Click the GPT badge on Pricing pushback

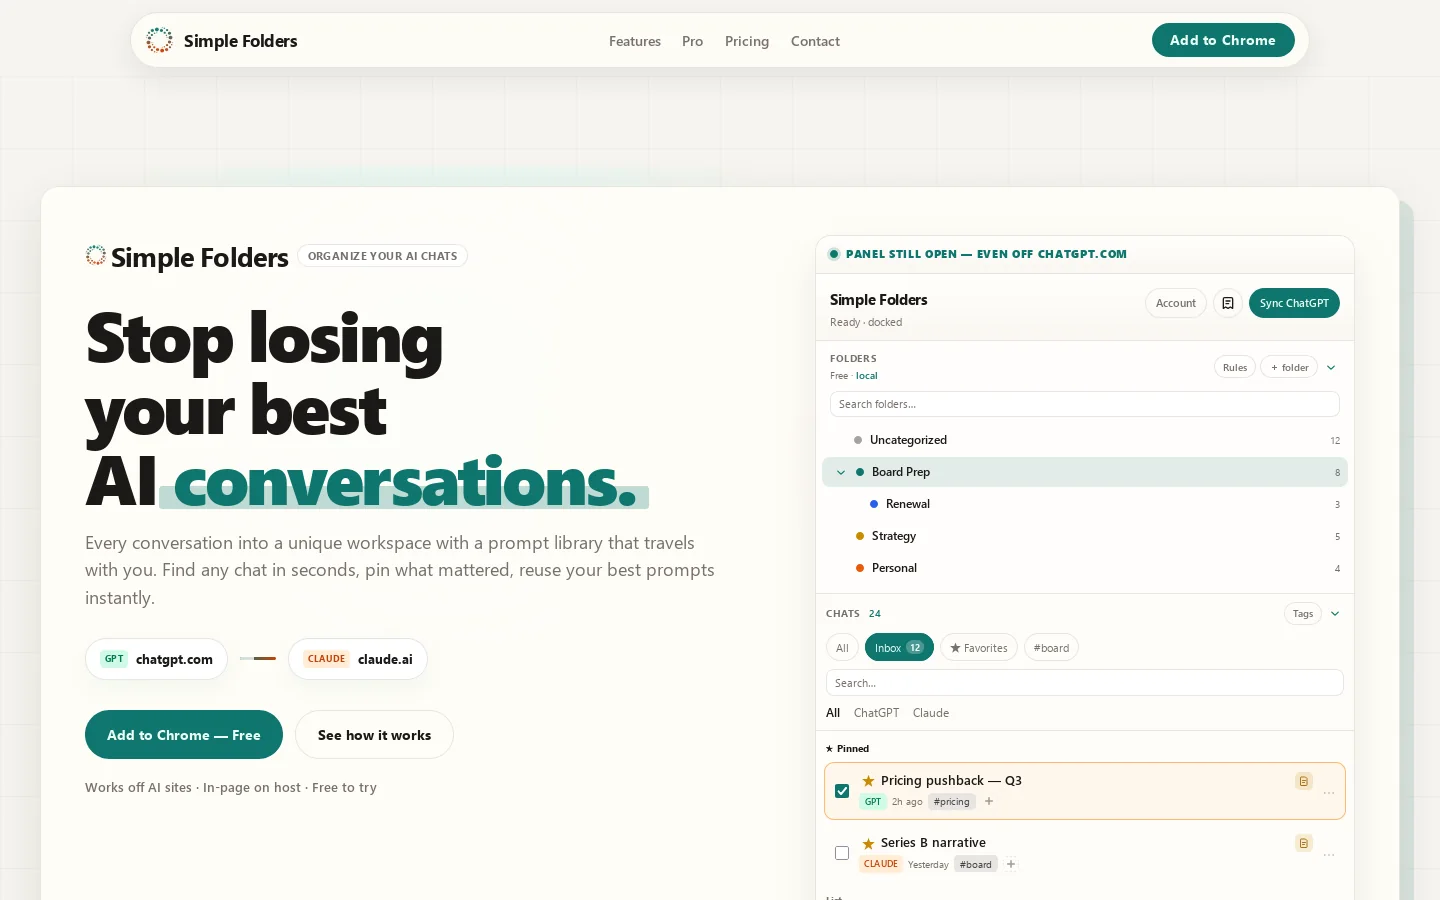(873, 801)
